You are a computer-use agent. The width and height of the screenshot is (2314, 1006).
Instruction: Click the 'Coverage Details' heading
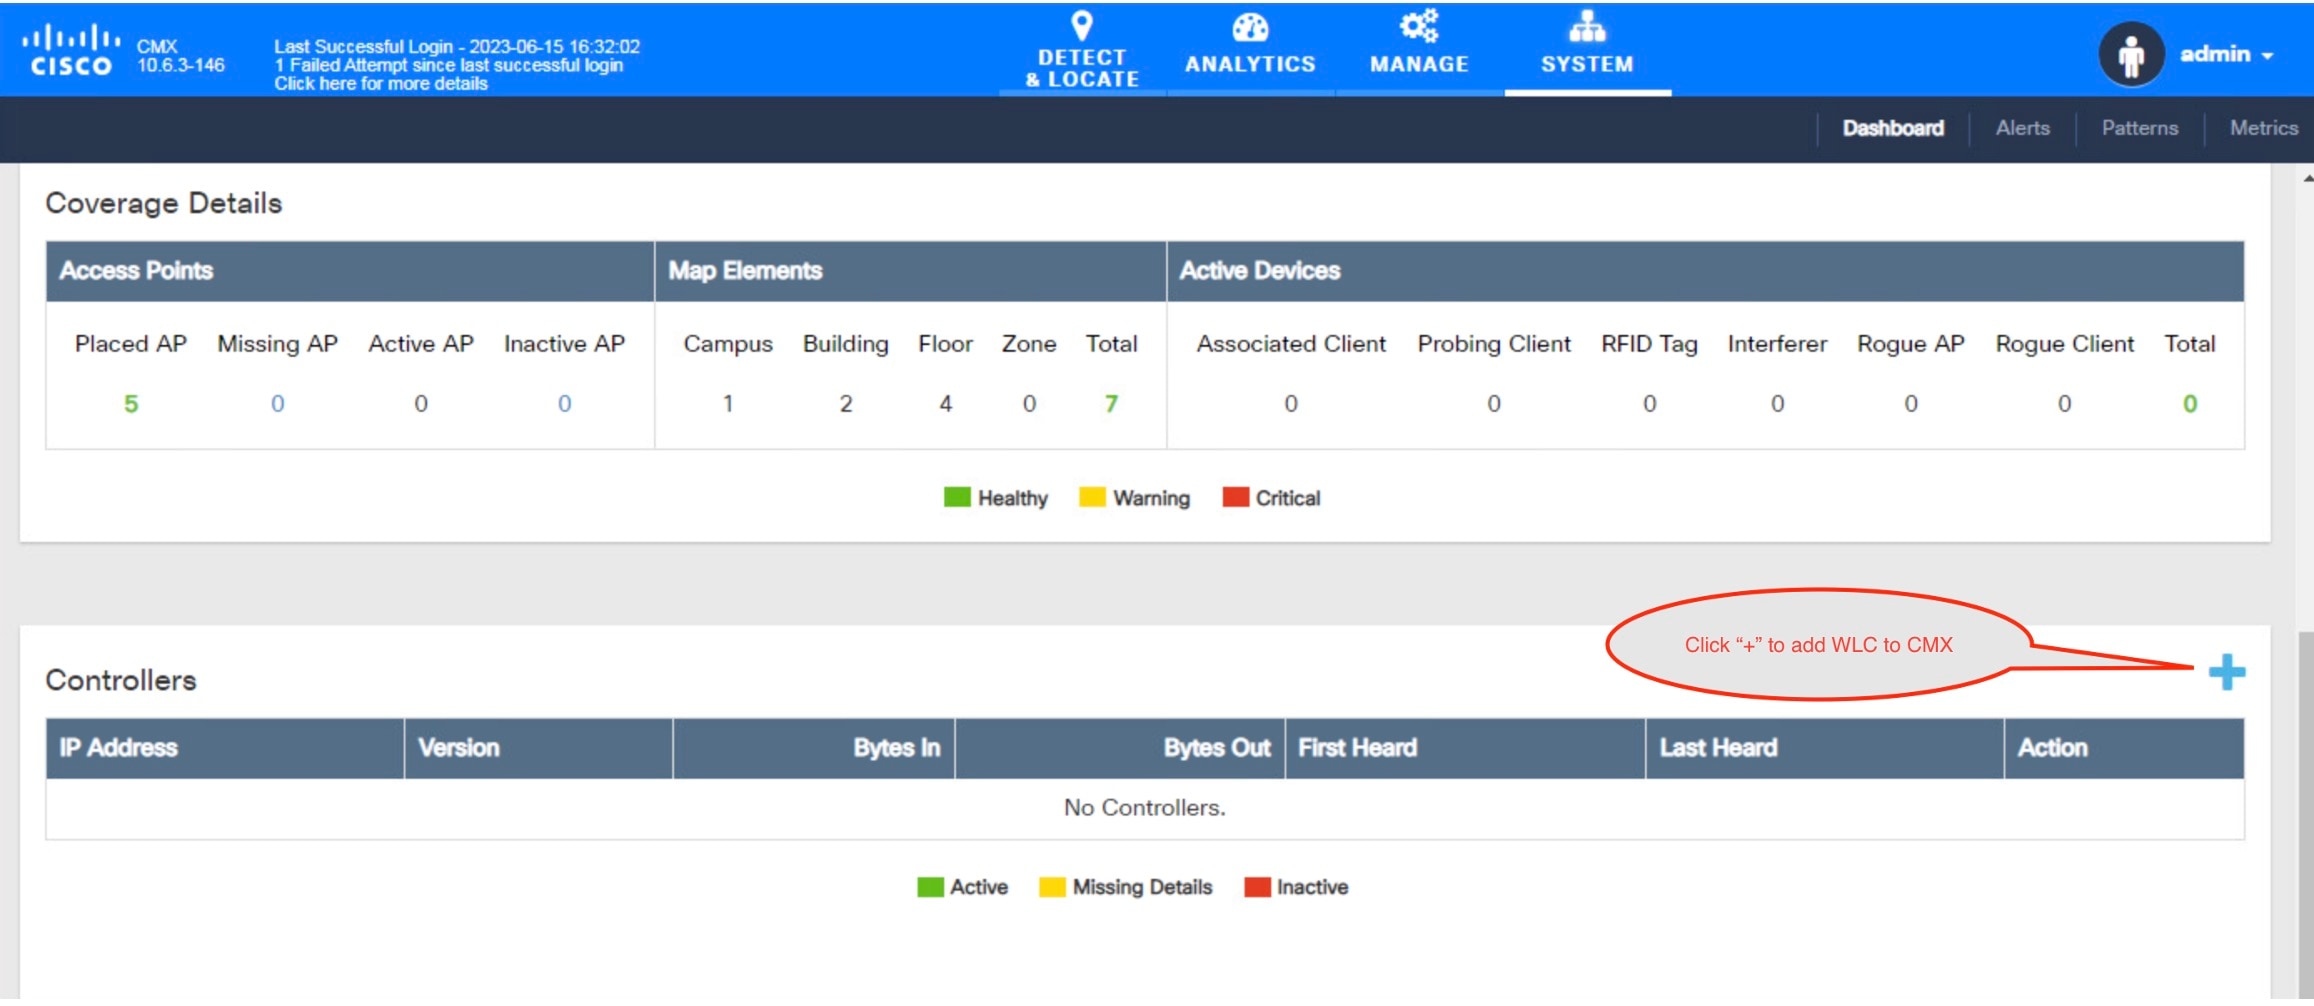point(164,203)
